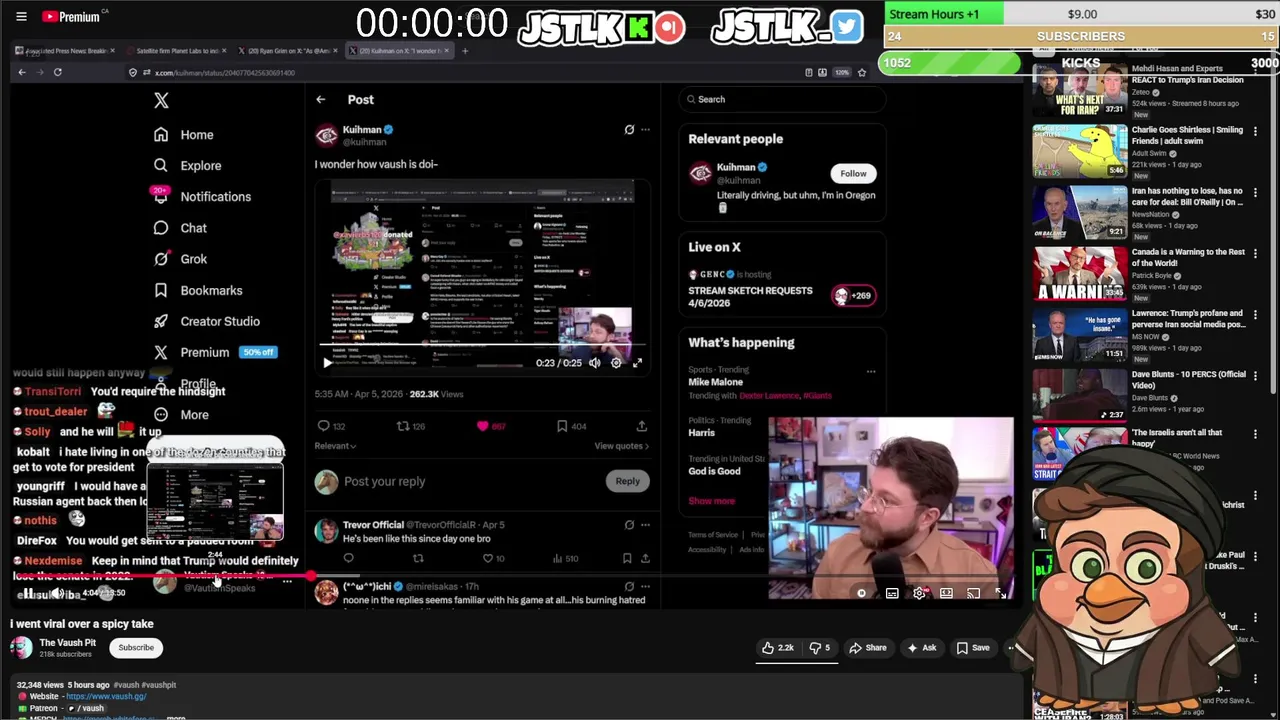Click the '218k subscribers' count text
The height and width of the screenshot is (720, 1280).
66,654
